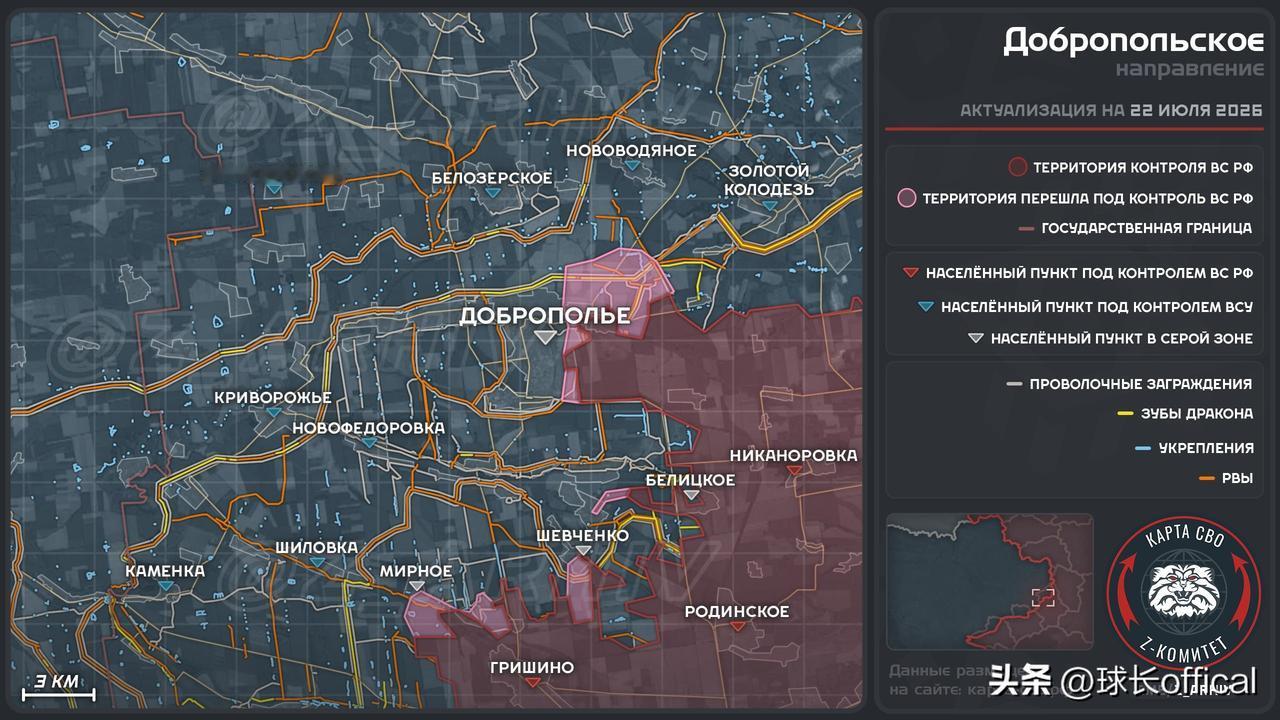Click legend entry Территория перешла под контроль ВС РФ
The height and width of the screenshot is (720, 1280).
[x=1087, y=198]
